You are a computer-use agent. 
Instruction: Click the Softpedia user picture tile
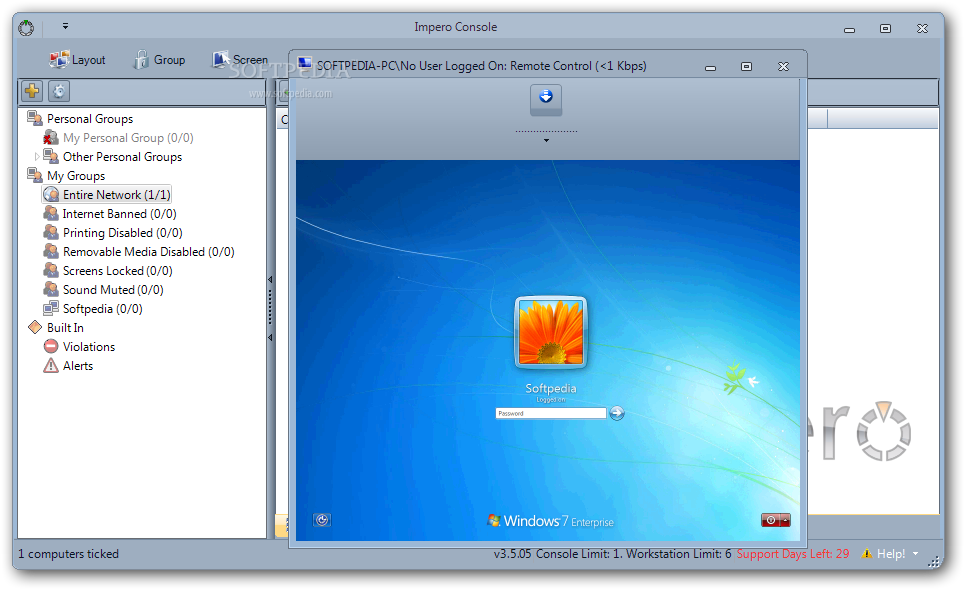(551, 332)
